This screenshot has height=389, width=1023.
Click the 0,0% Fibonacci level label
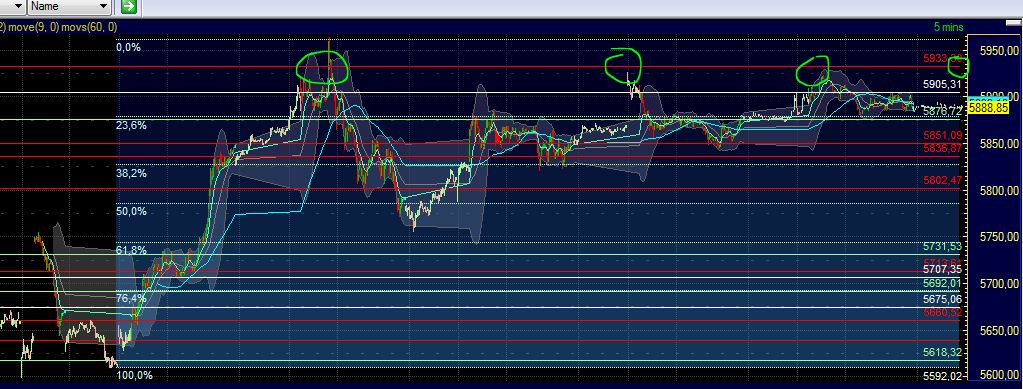(x=129, y=47)
